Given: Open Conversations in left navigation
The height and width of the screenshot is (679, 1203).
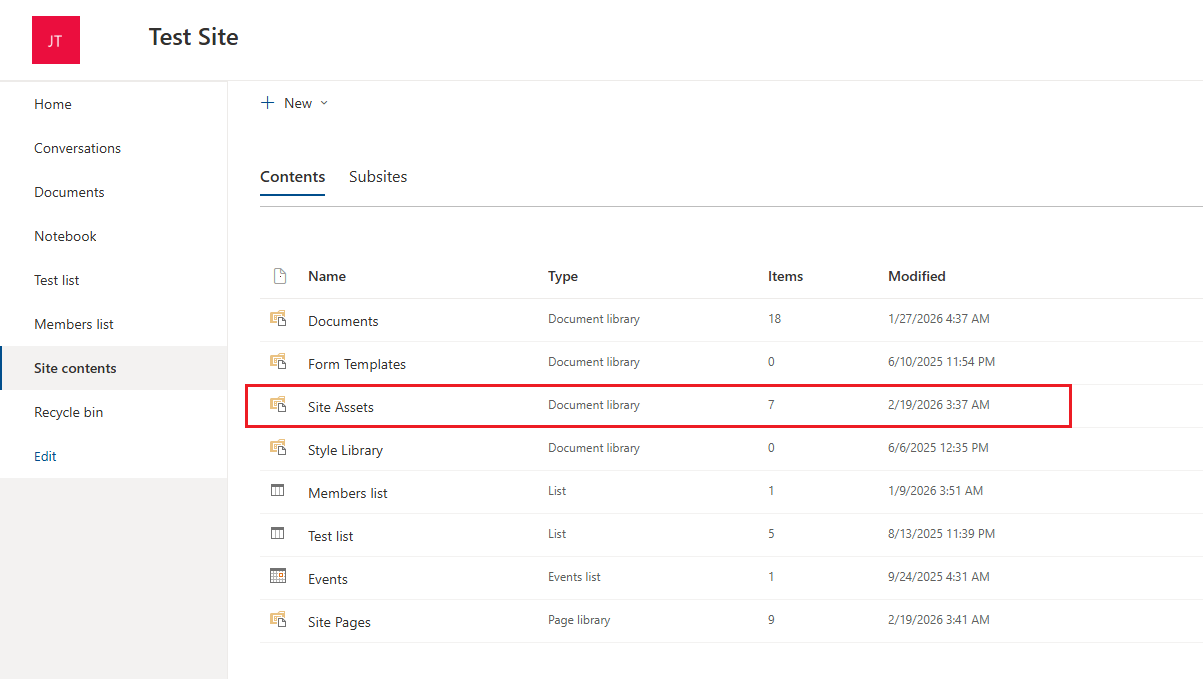Looking at the screenshot, I should [x=77, y=148].
